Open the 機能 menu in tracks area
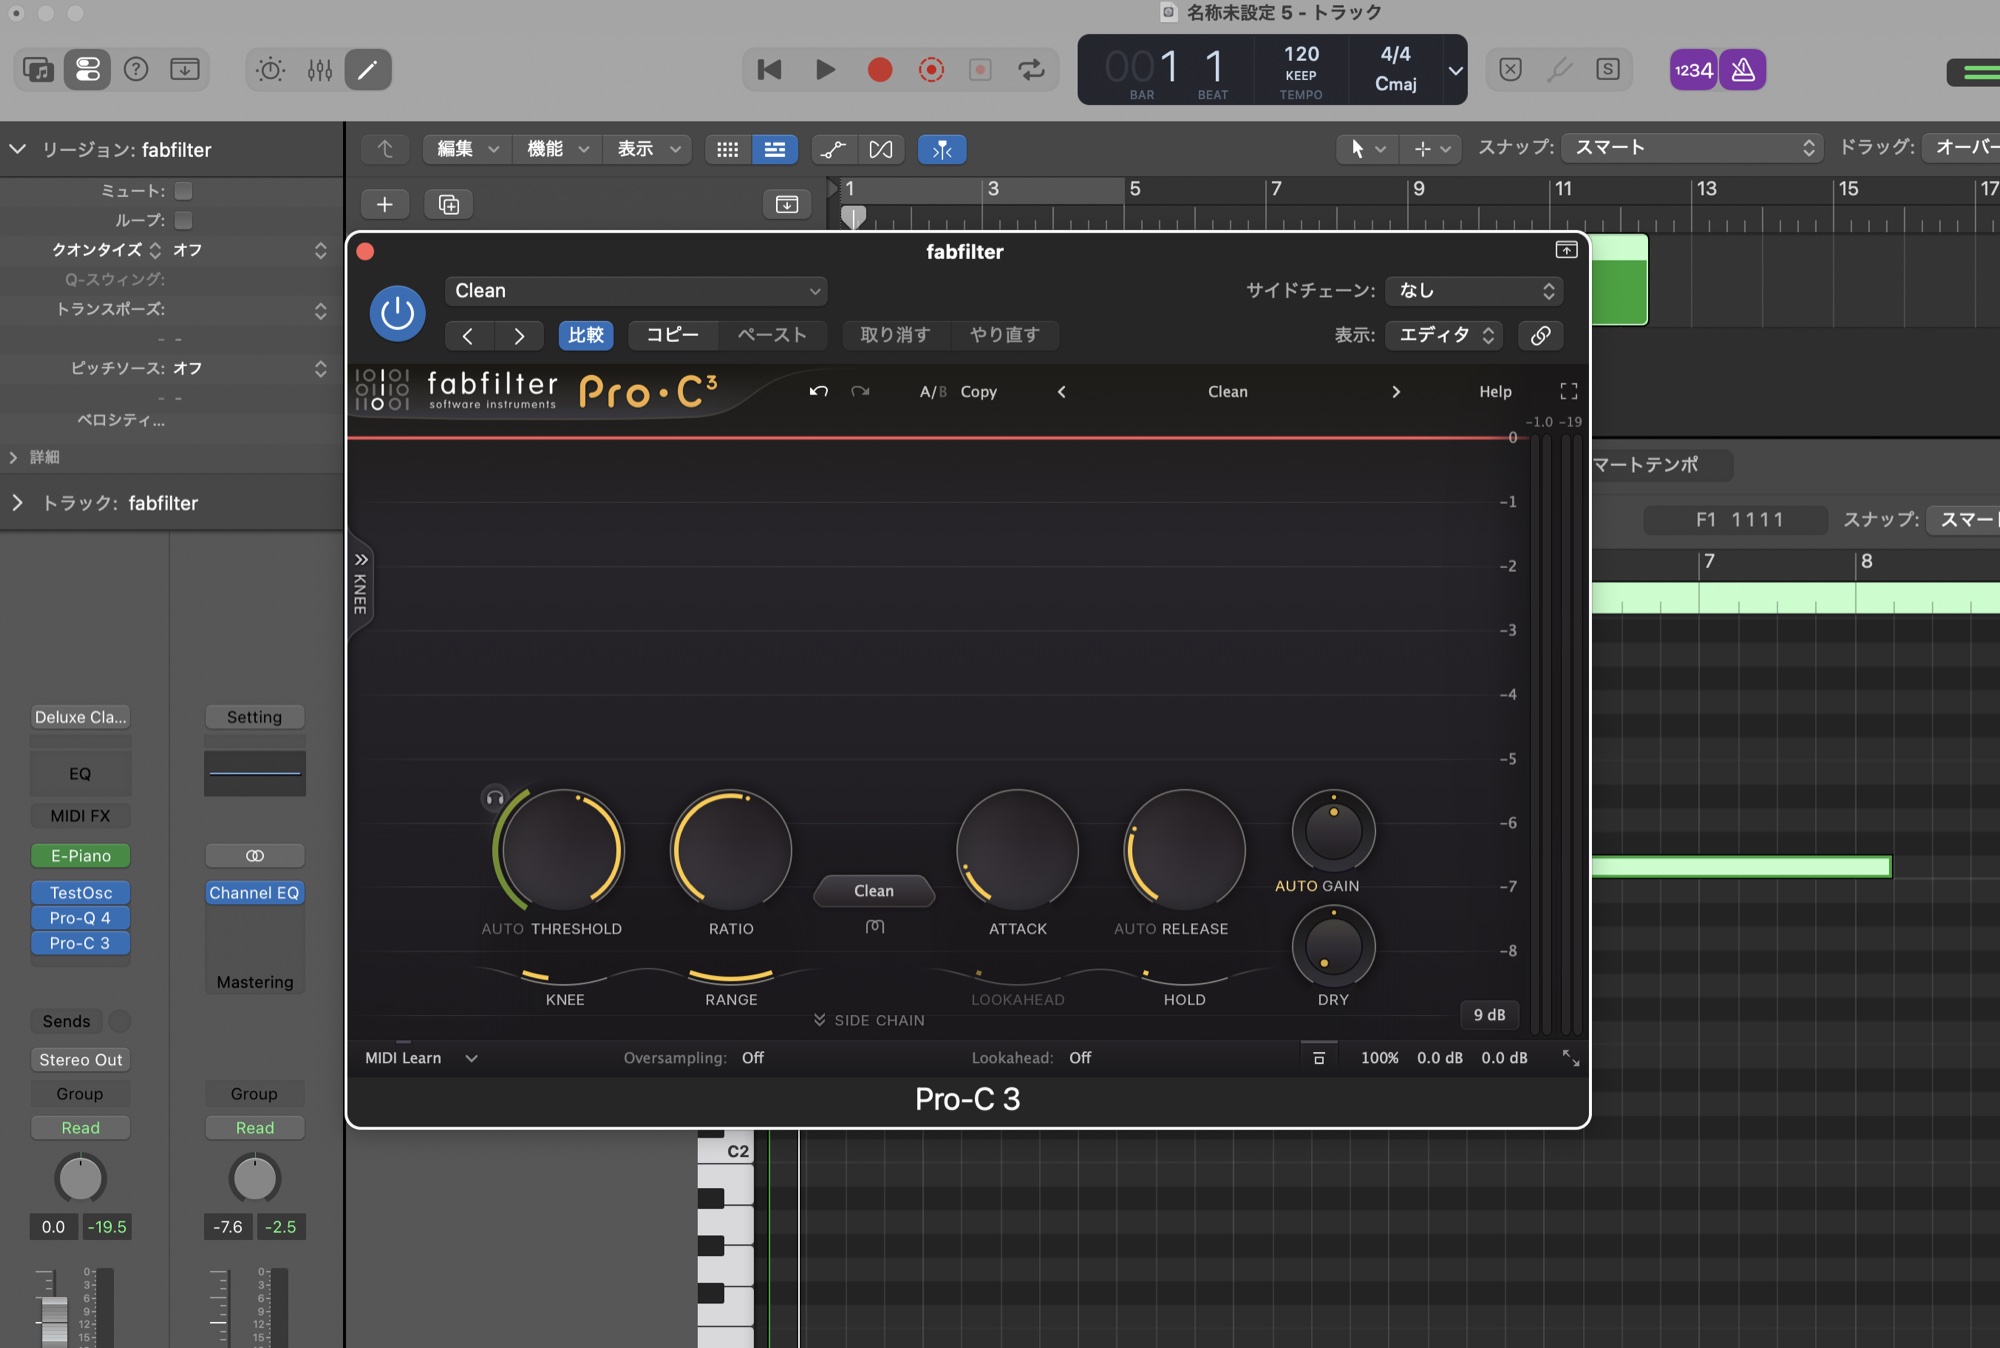Screen dimensions: 2000x1348 tap(556, 149)
